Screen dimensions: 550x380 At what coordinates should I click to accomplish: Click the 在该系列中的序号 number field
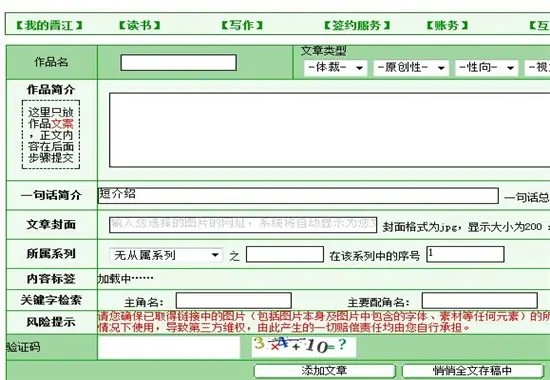pyautogui.click(x=465, y=254)
